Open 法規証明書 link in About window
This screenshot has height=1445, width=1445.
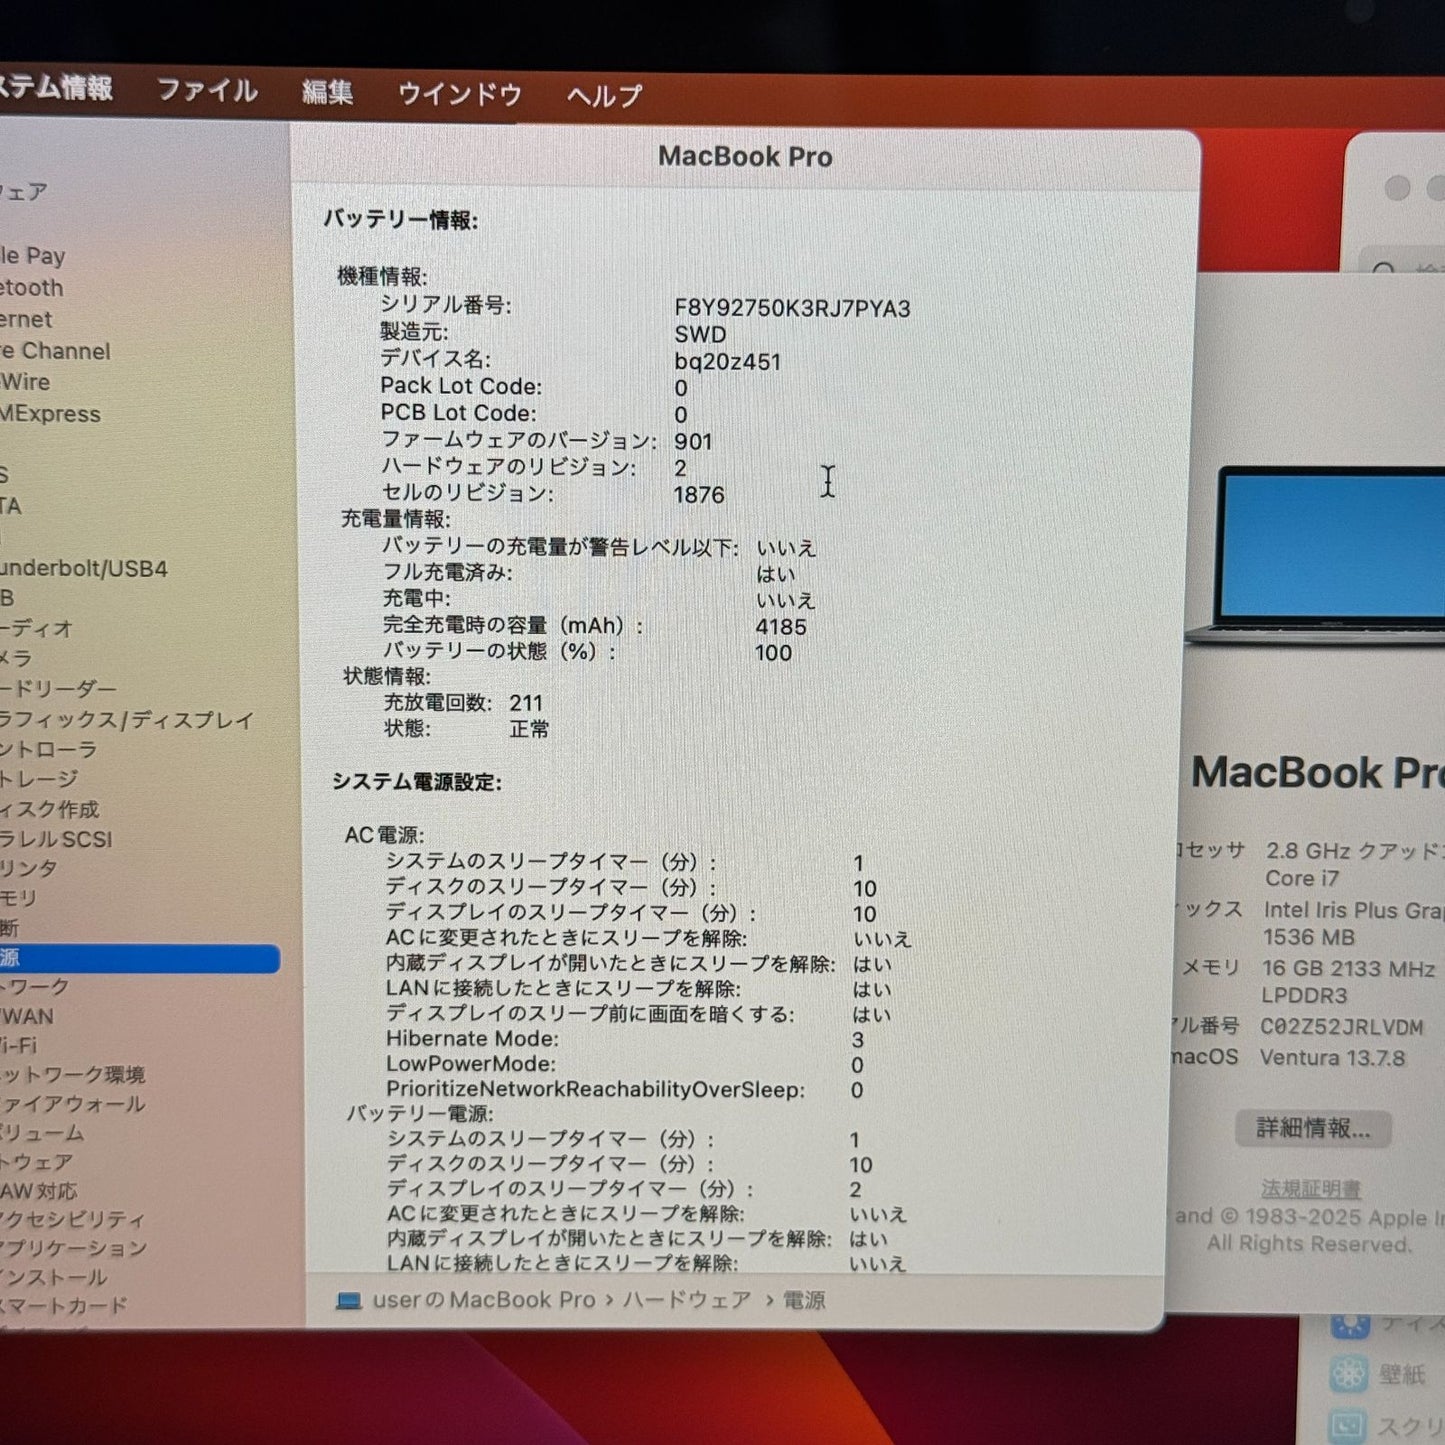click(x=1311, y=1189)
